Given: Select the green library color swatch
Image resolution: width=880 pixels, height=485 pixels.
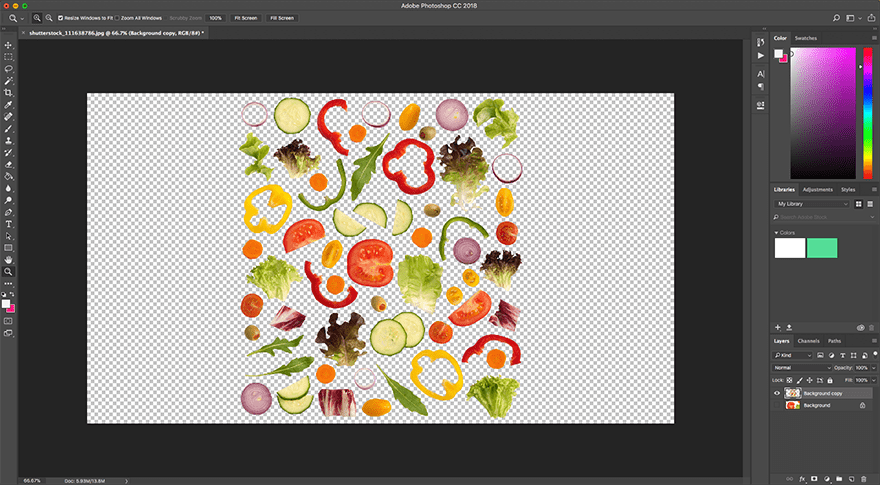Looking at the screenshot, I should point(822,248).
